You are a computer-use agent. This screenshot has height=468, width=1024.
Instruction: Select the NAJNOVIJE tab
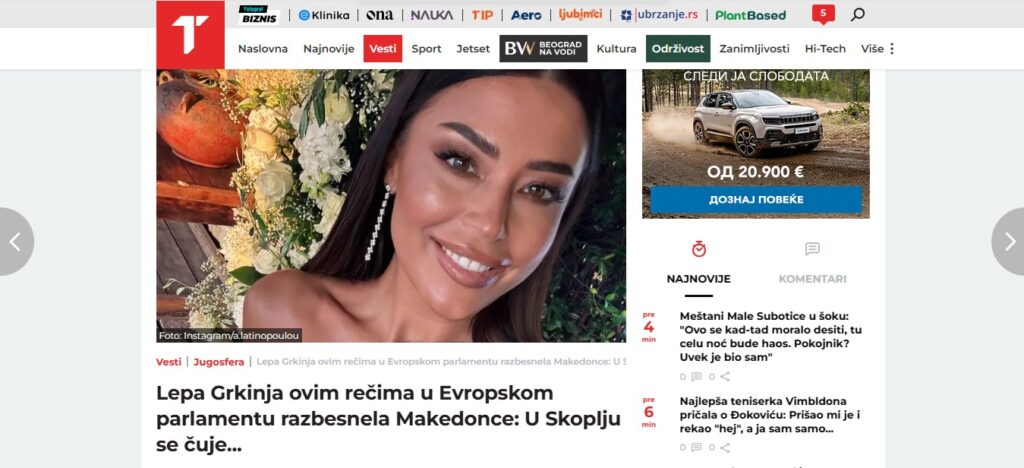(699, 279)
